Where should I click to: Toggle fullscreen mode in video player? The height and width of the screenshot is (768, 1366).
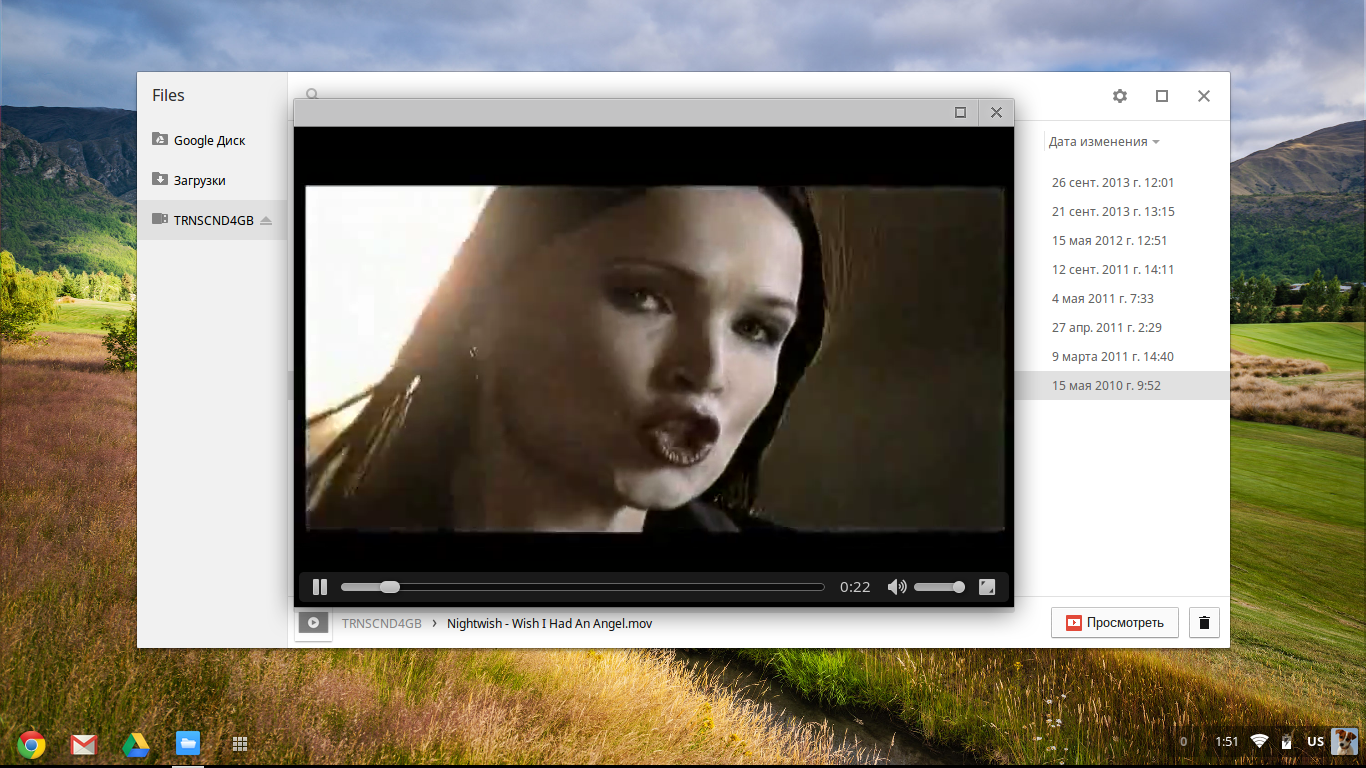coord(986,587)
